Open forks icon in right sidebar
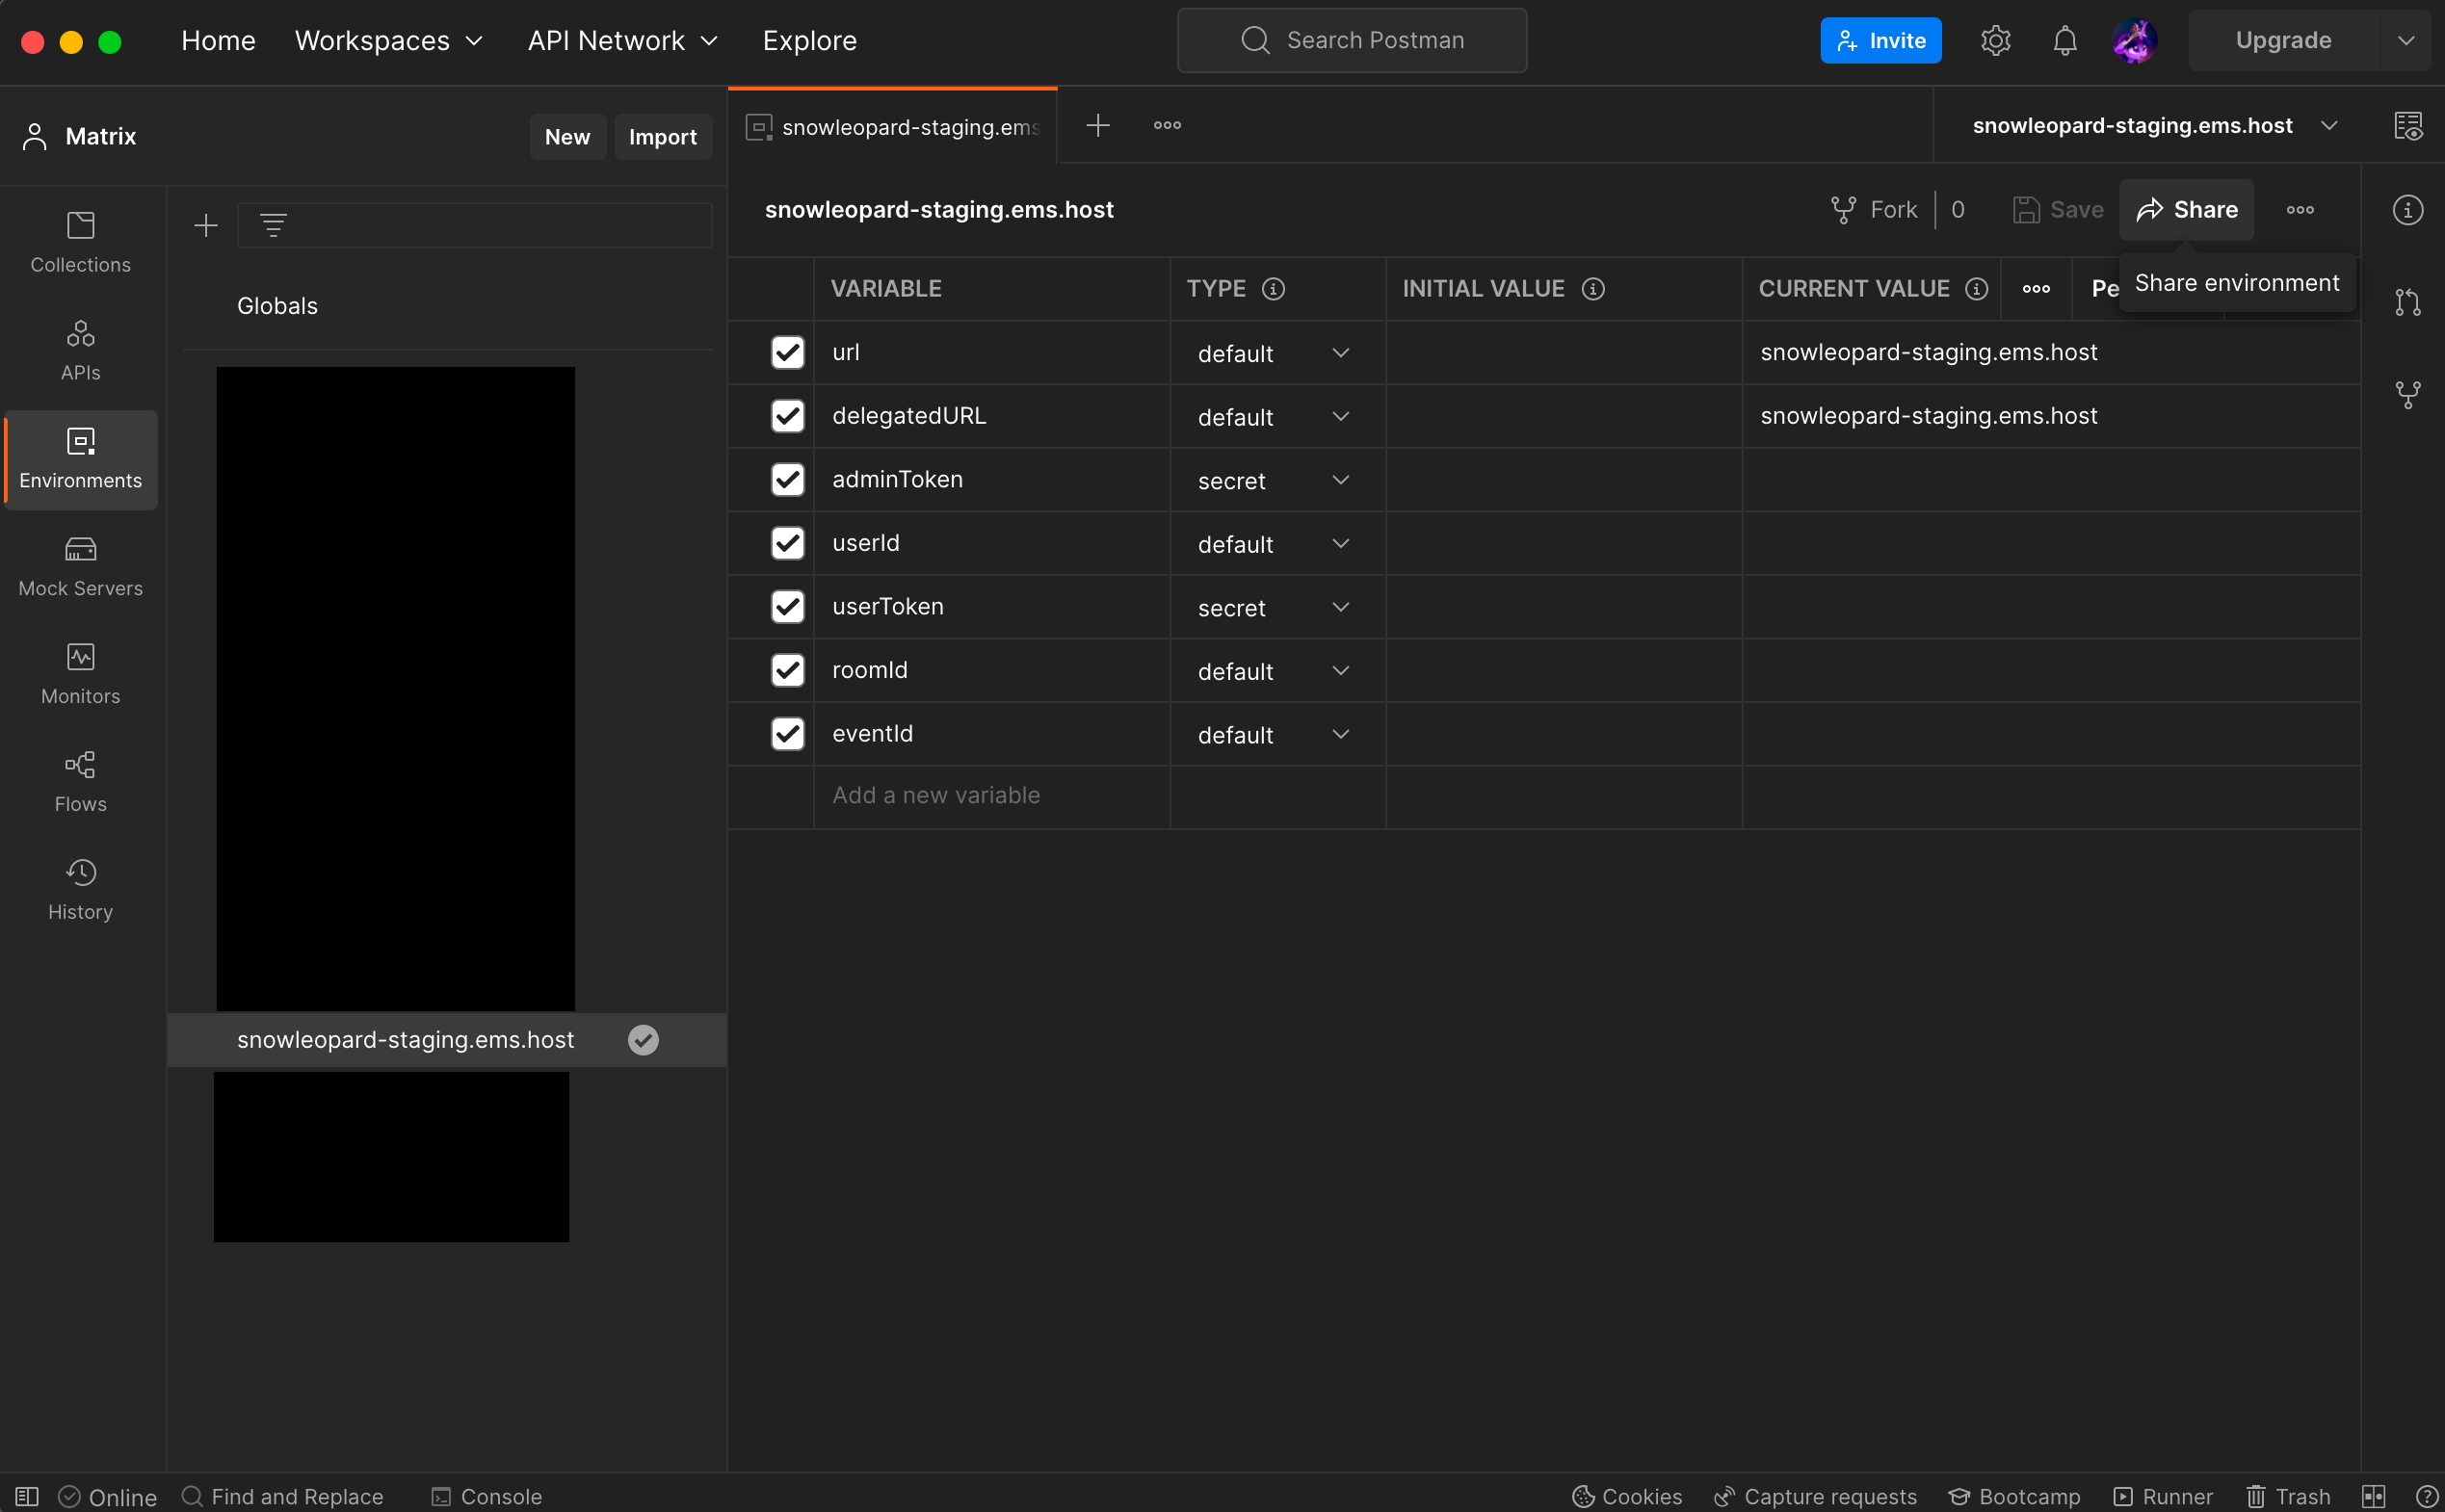 tap(2408, 395)
